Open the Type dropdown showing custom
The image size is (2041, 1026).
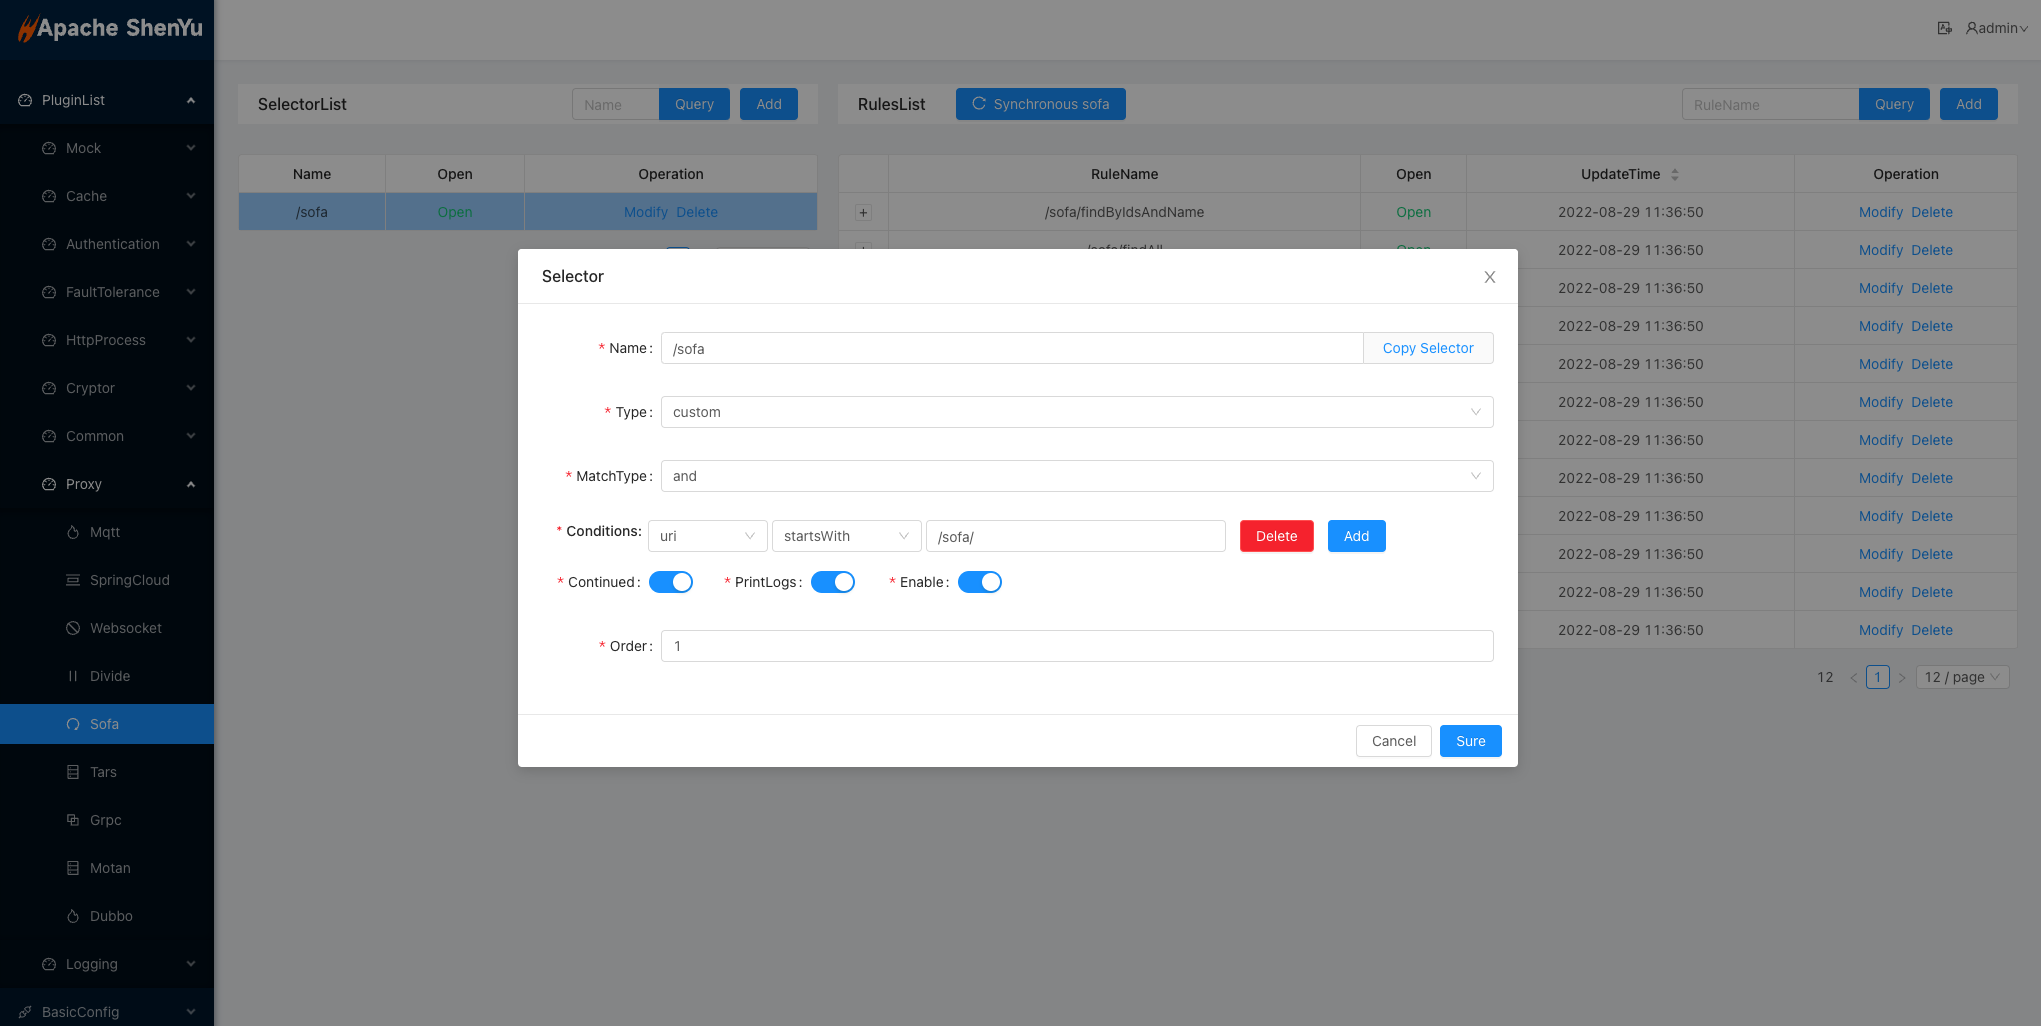pyautogui.click(x=1076, y=412)
